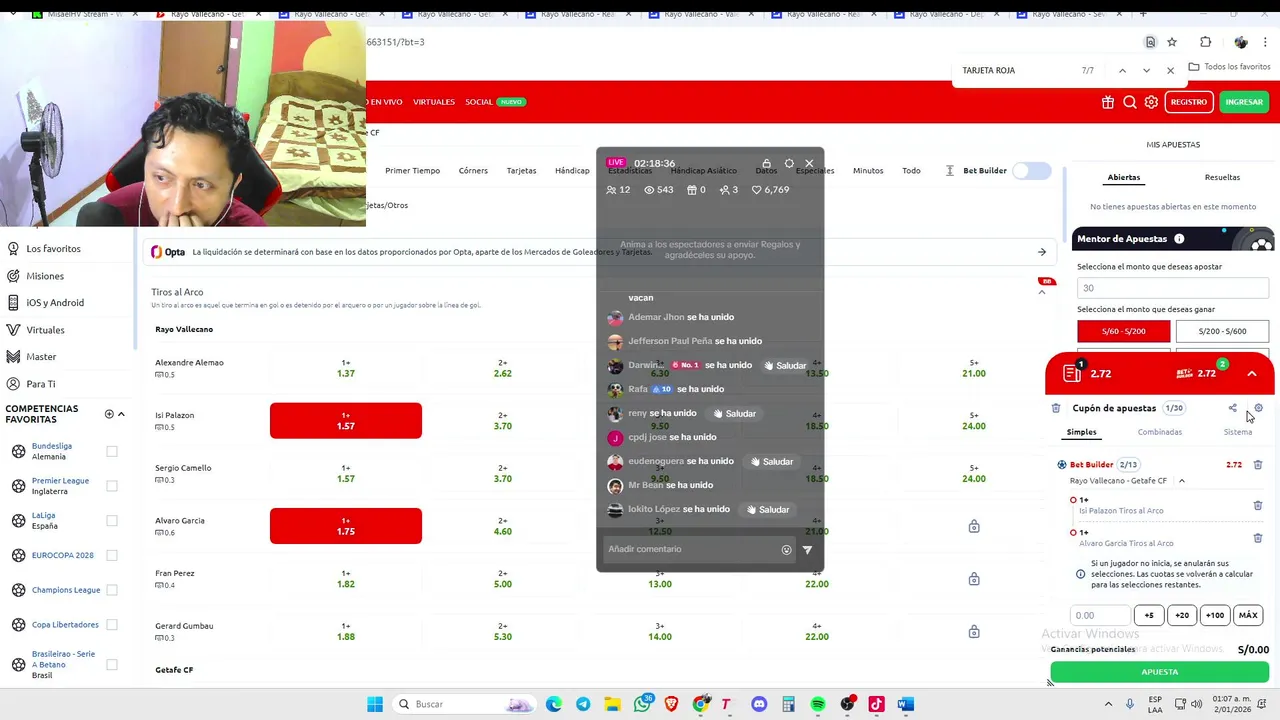Click the Mentor de Apuestas info icon

[x=1179, y=239]
